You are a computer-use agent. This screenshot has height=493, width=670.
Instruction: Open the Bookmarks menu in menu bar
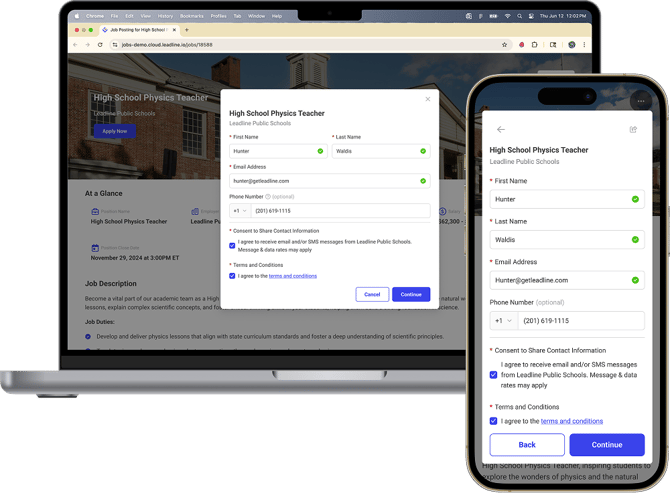tap(191, 16)
